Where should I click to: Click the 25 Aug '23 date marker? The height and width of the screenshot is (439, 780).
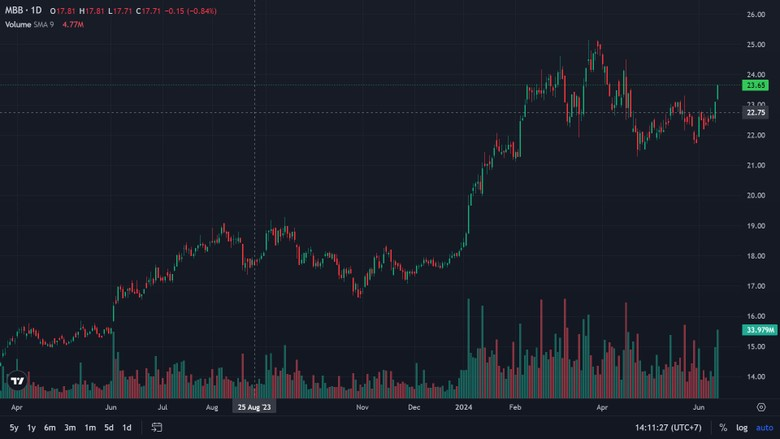pos(254,407)
